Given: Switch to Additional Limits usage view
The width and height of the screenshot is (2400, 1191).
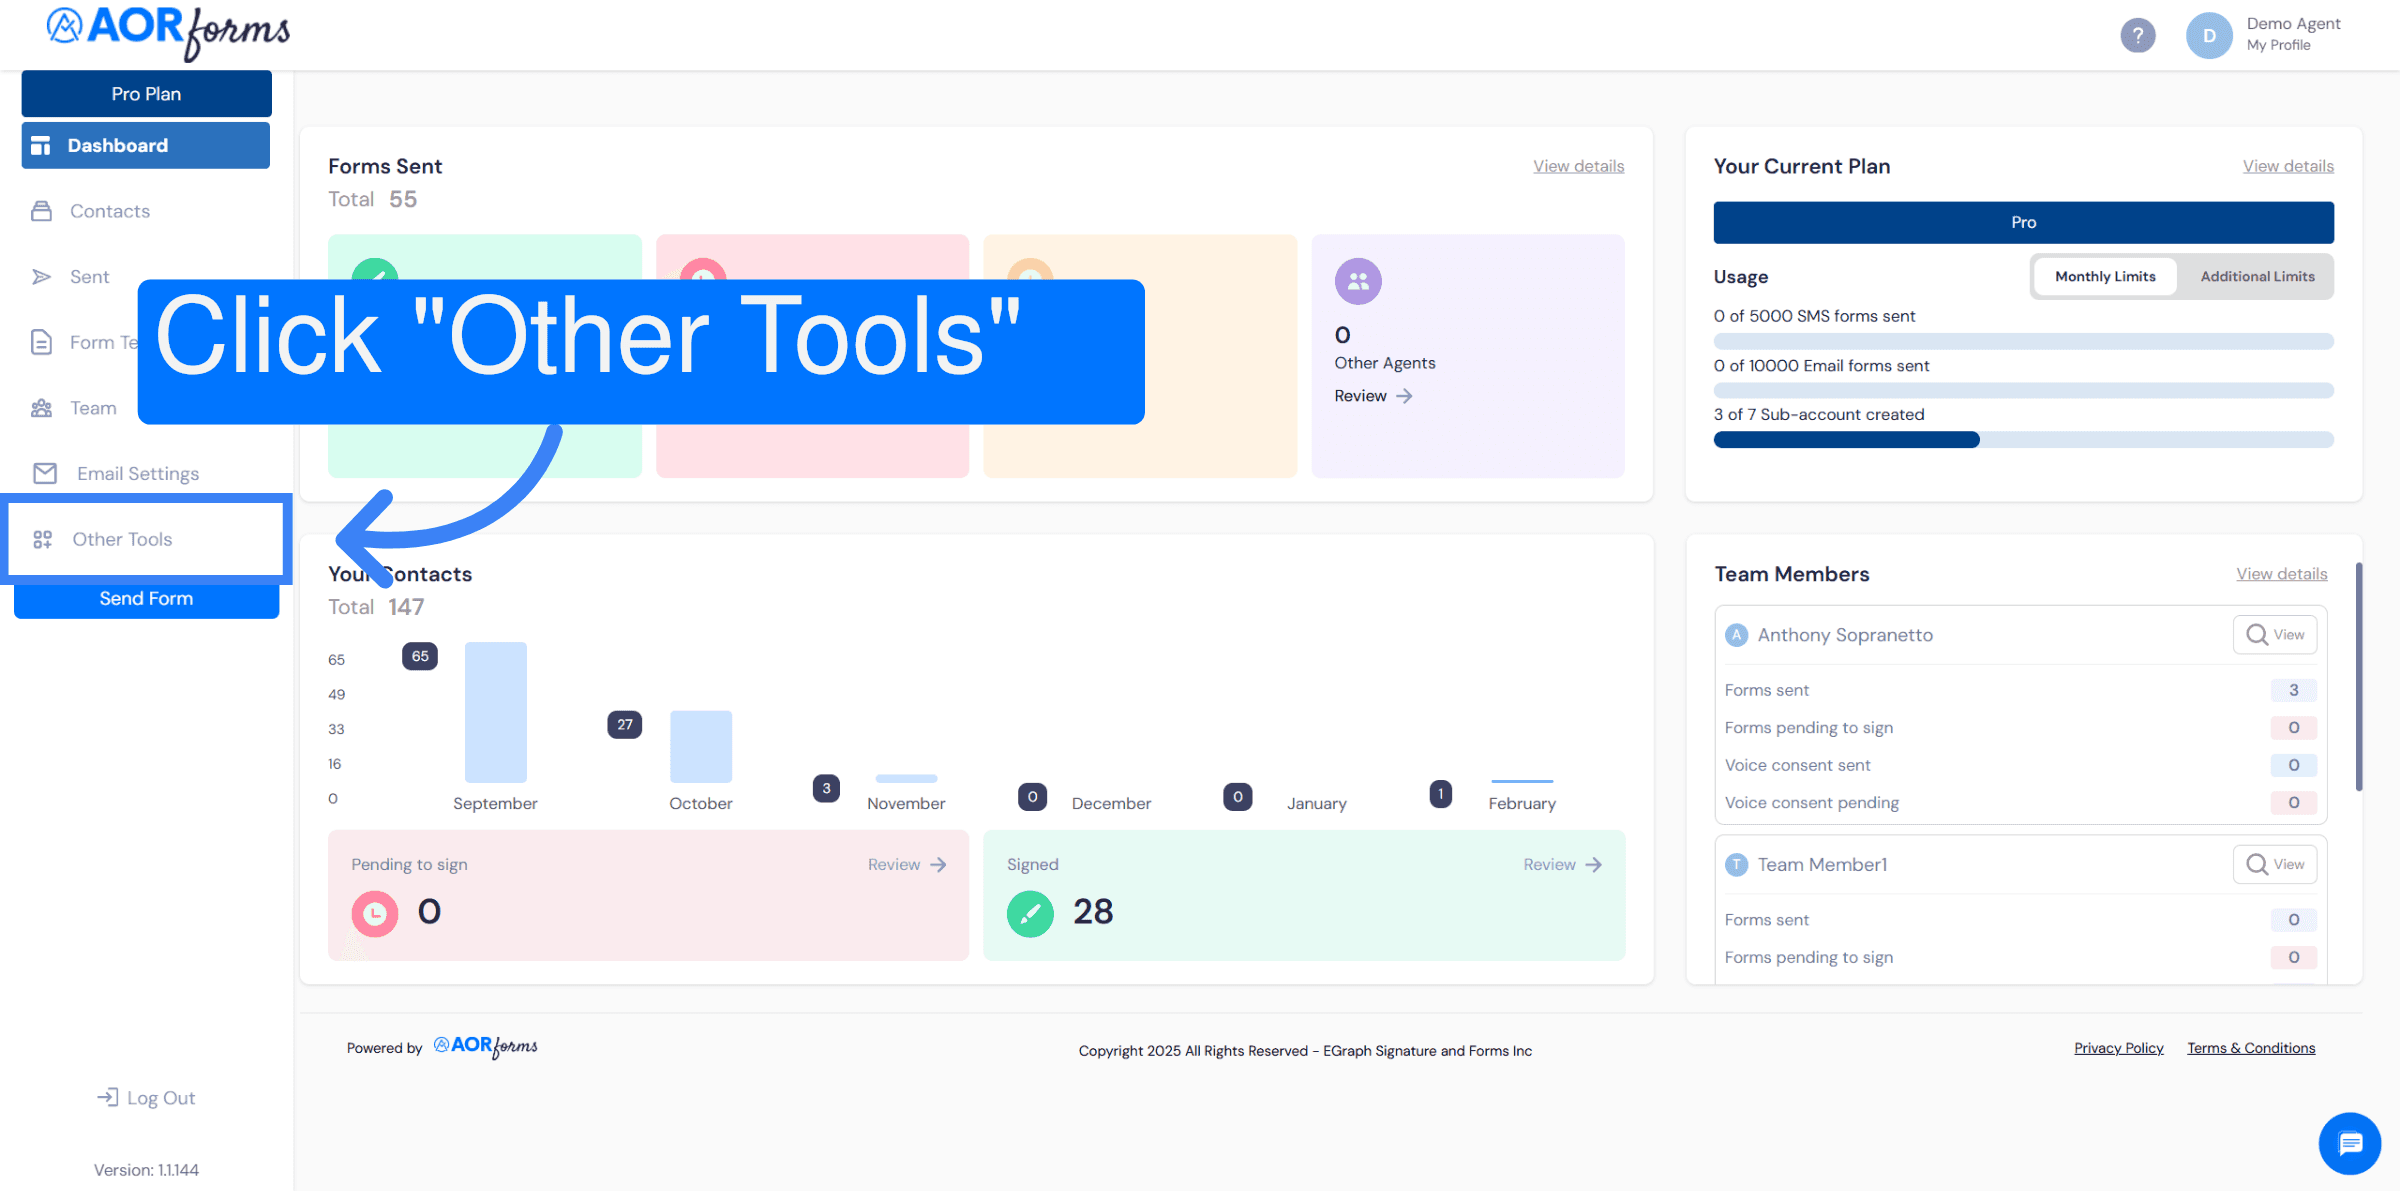Looking at the screenshot, I should [2257, 276].
